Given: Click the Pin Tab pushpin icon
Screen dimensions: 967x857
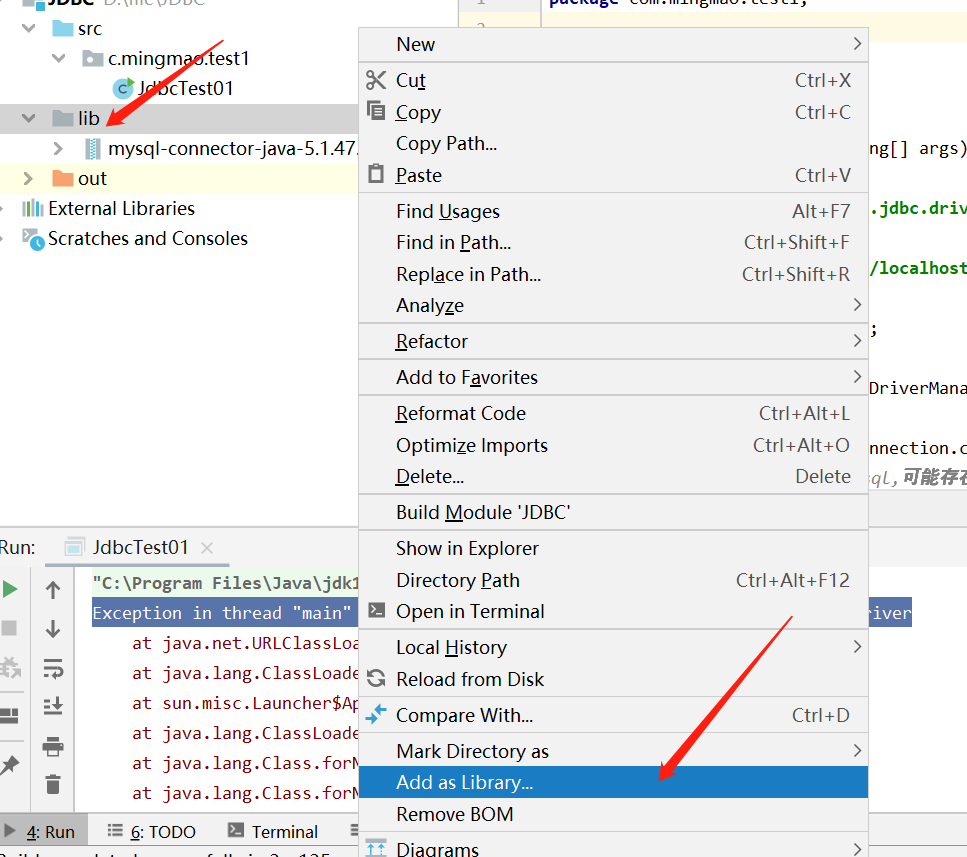Looking at the screenshot, I should (10, 765).
